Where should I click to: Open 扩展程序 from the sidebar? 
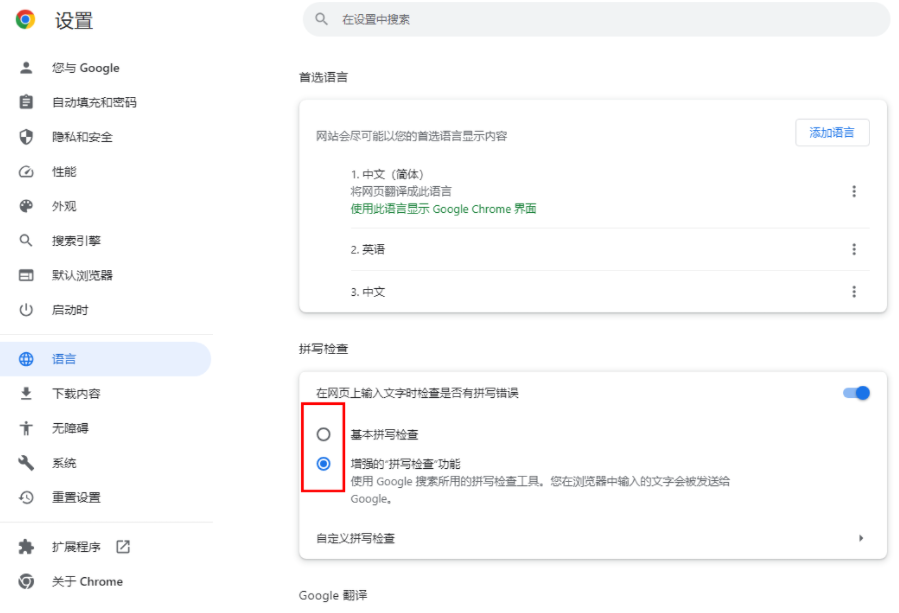pyautogui.click(x=105, y=546)
